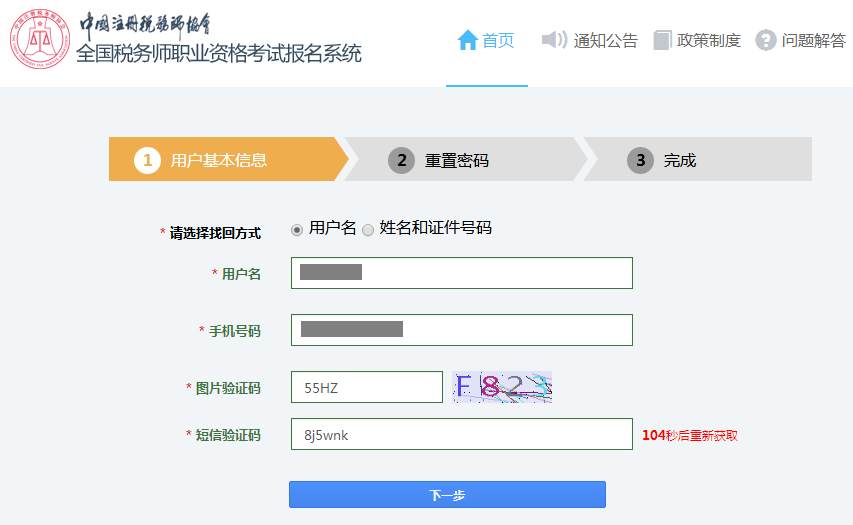Click the 秒后重新获取 resend countdown text
This screenshot has height=525, width=853.
pos(690,435)
